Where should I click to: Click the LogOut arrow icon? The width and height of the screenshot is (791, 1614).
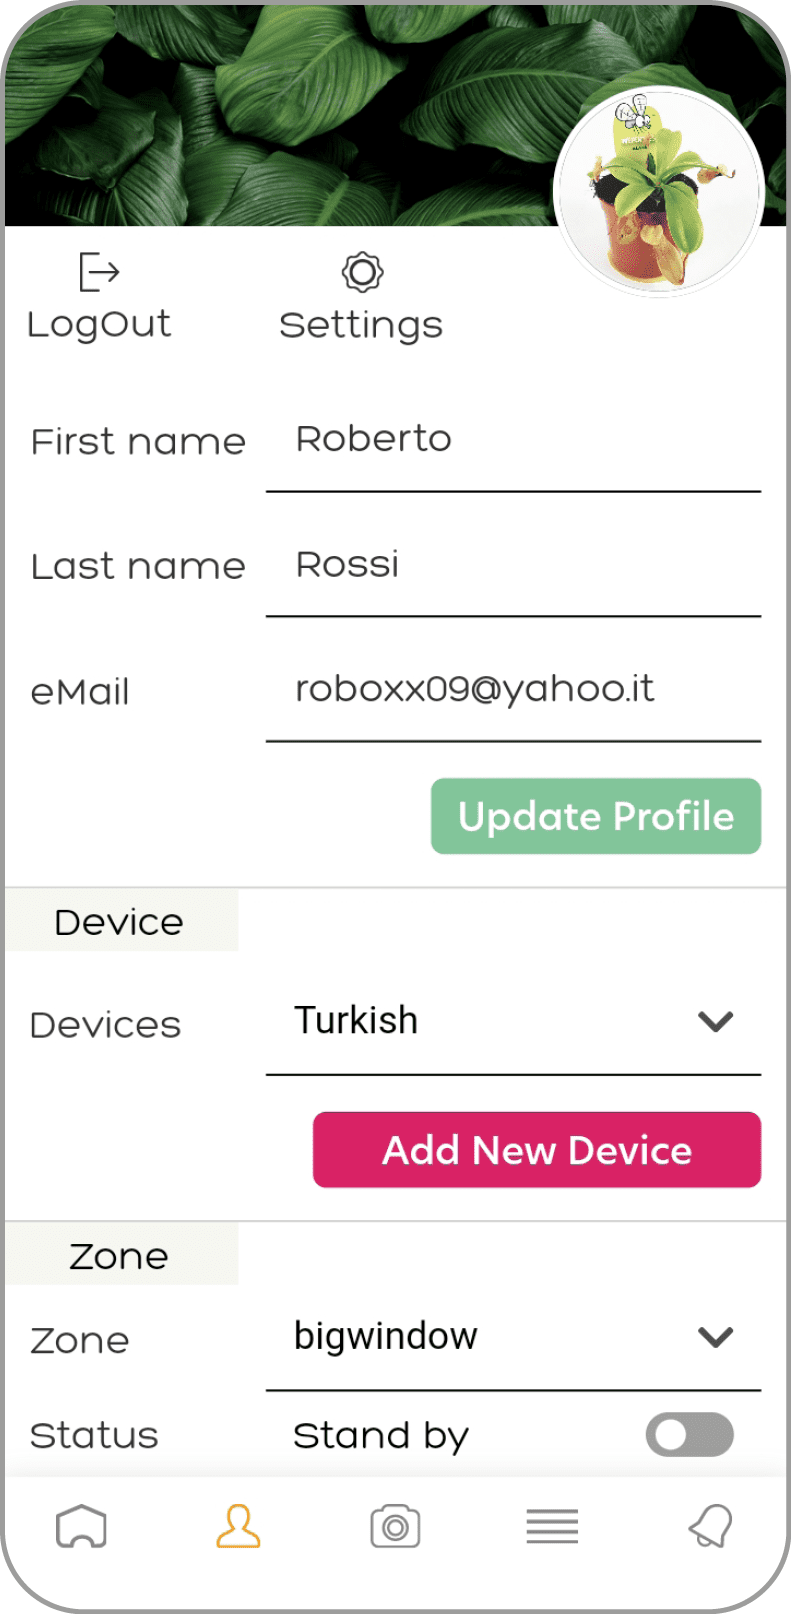[99, 272]
